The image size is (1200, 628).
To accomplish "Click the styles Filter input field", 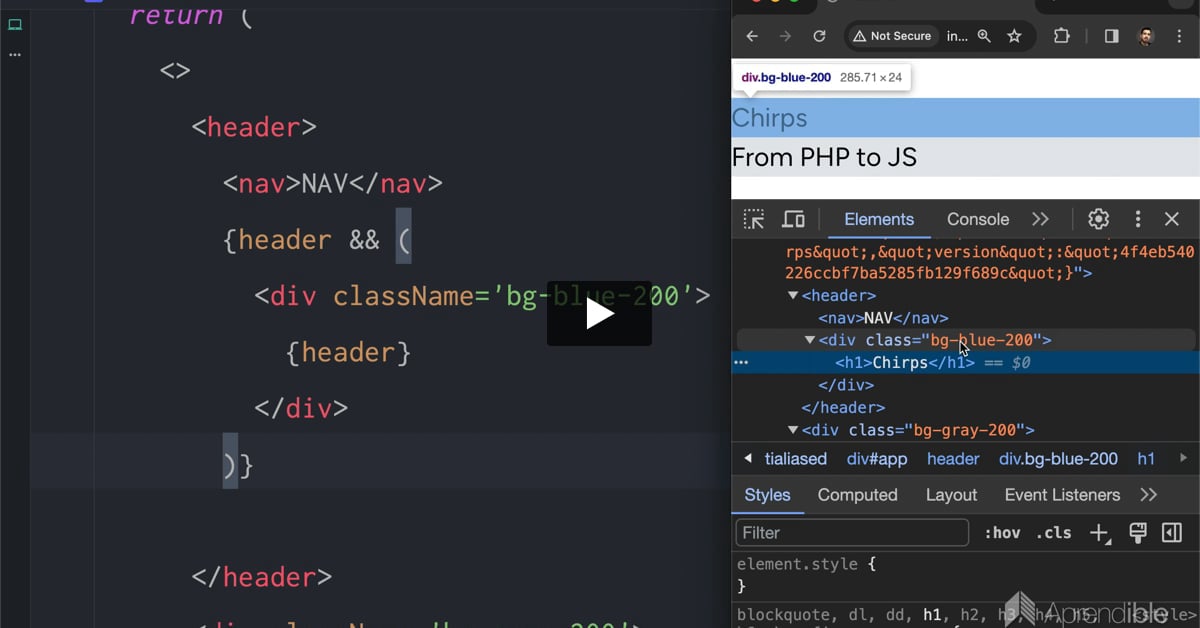I will (x=852, y=533).
